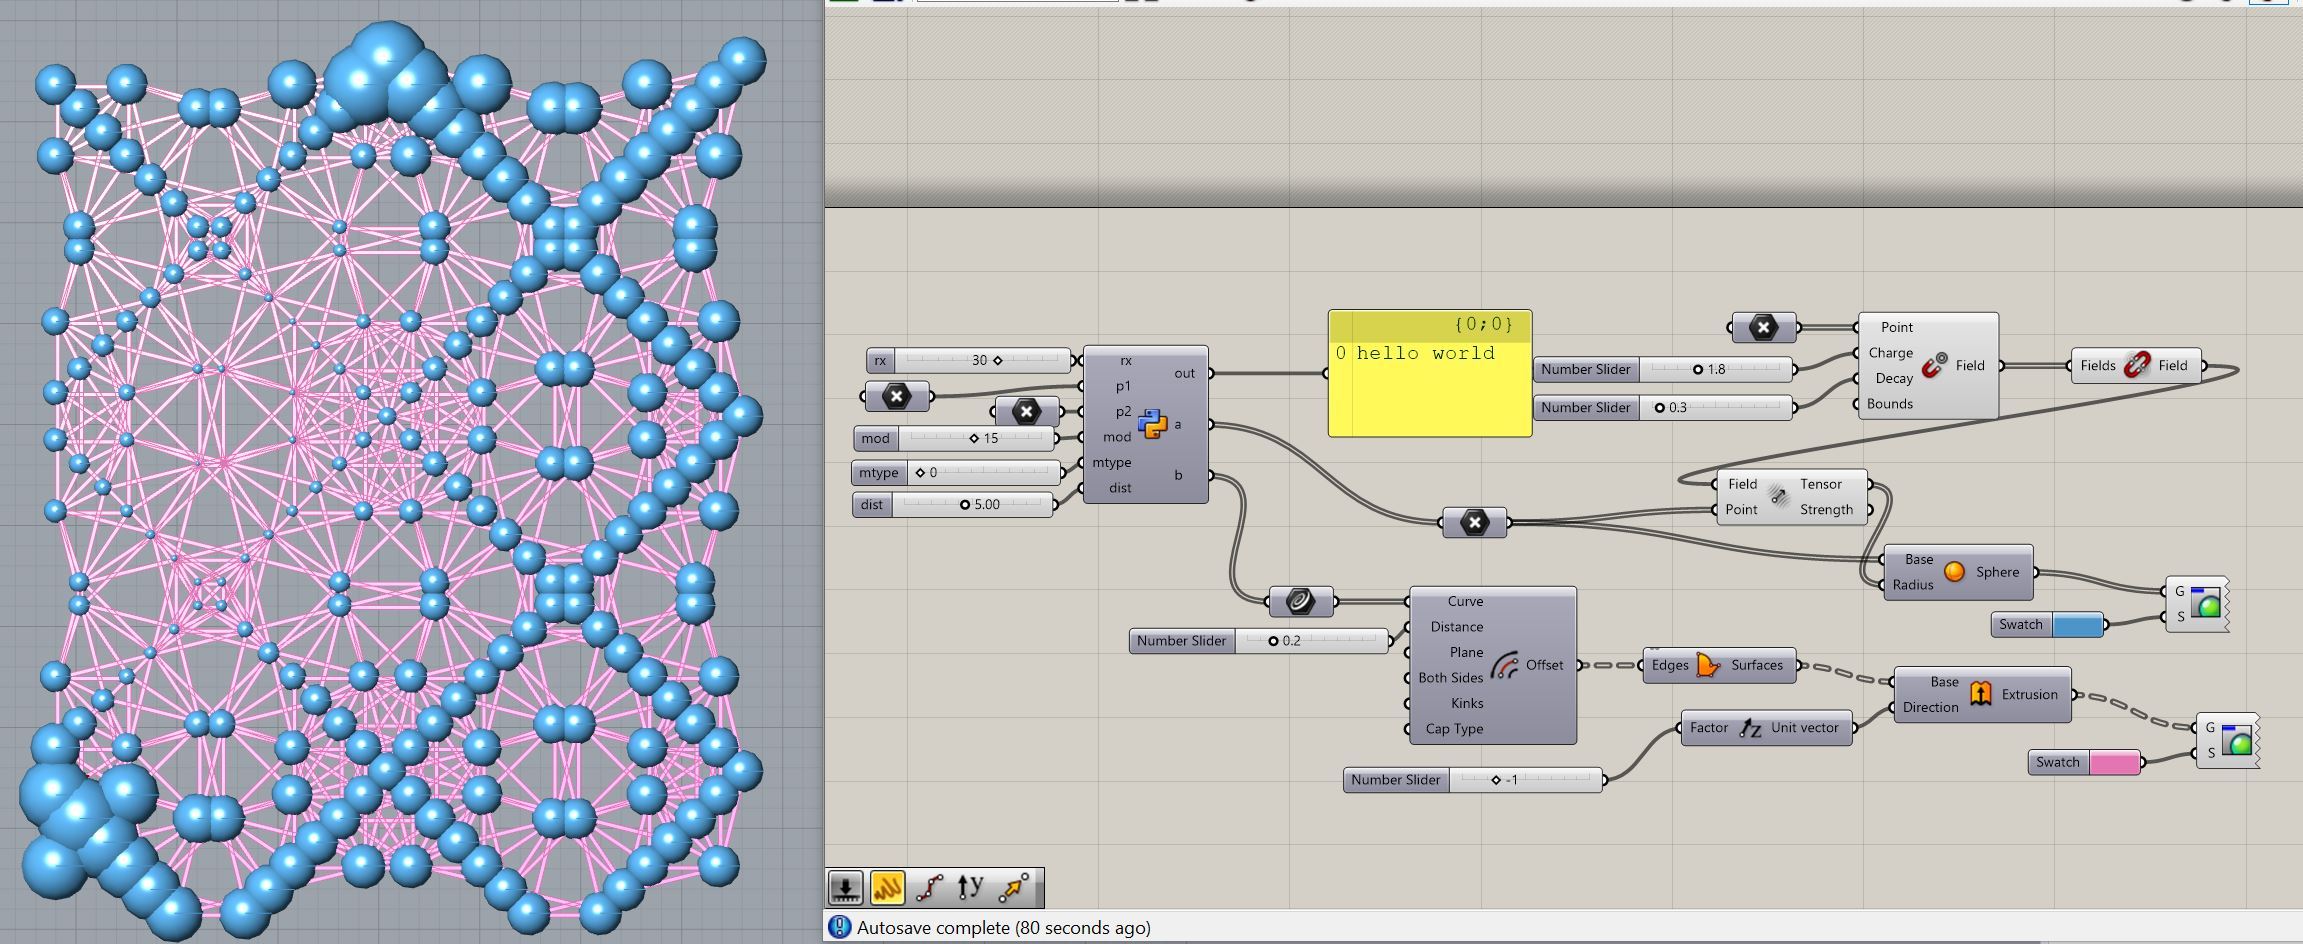2303x944 pixels.
Task: Click the Autosave complete status message
Action: pos(1003,928)
